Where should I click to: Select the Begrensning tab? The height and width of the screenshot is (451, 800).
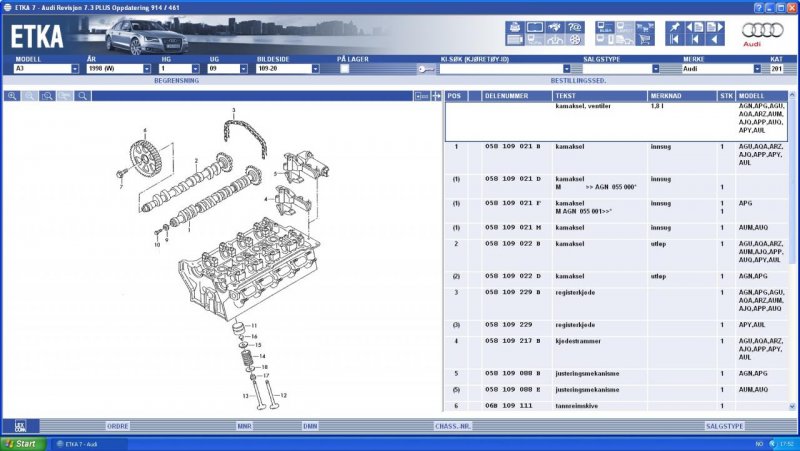click(175, 80)
